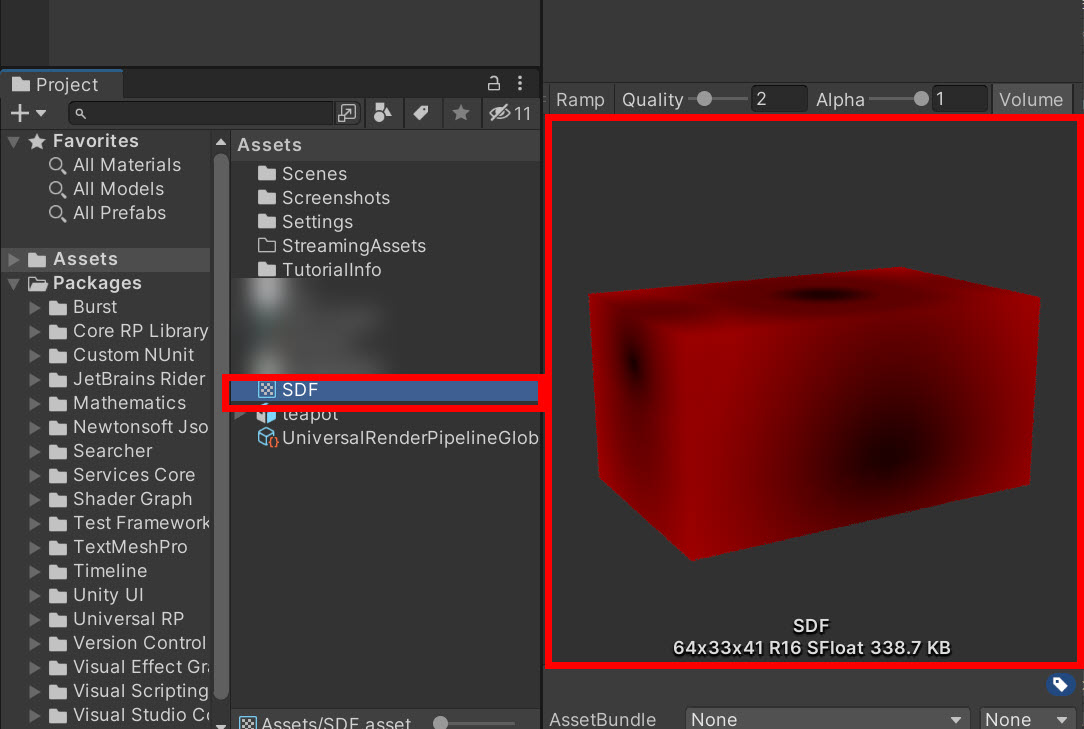The width and height of the screenshot is (1084, 729).
Task: Select the Project tab
Action: (62, 84)
